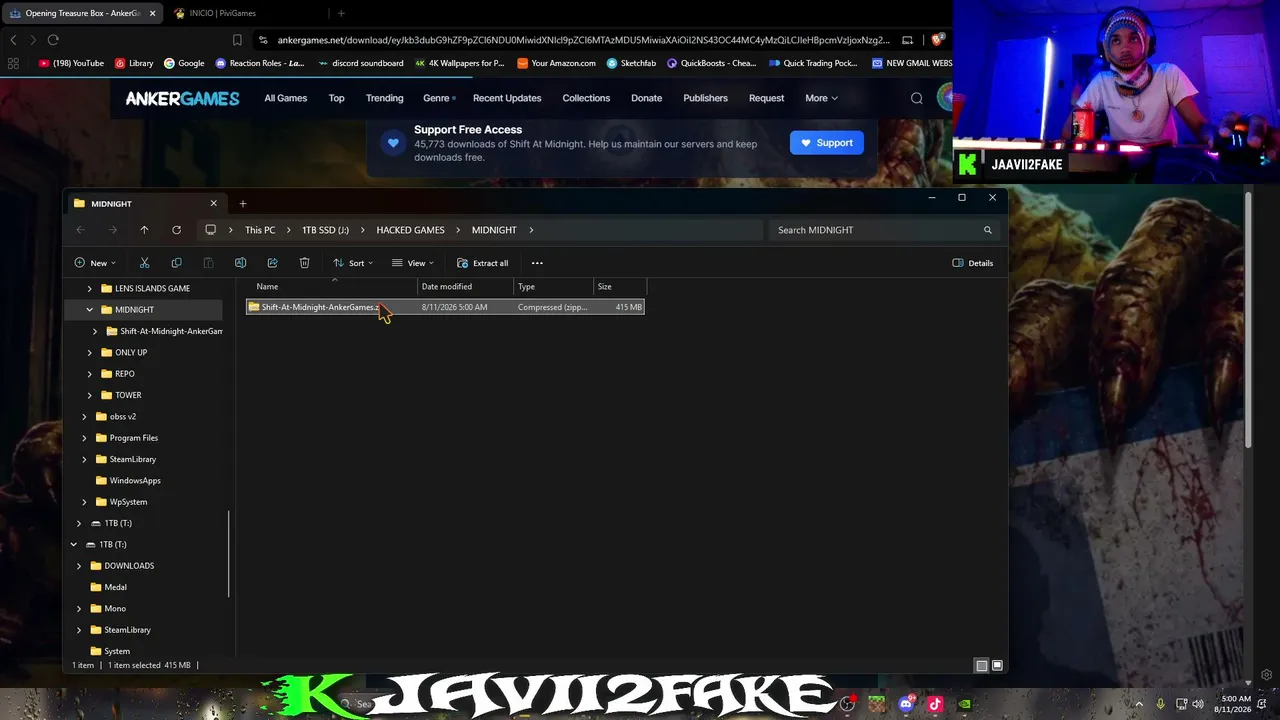Viewport: 1280px width, 720px height.
Task: Bookmark the current page in browser
Action: point(237,40)
